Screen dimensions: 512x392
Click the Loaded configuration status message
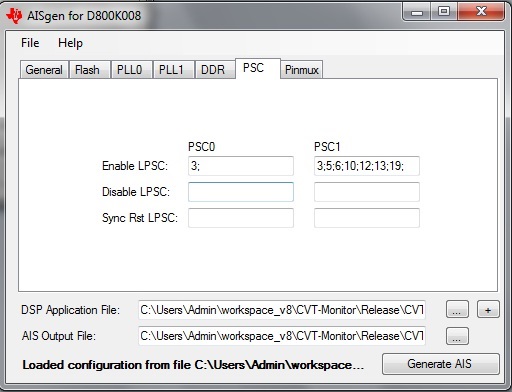tap(193, 365)
